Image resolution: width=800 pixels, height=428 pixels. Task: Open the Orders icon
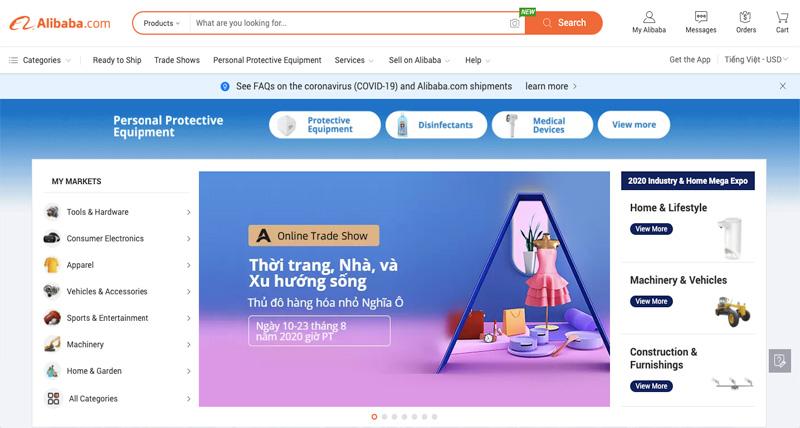pos(745,22)
